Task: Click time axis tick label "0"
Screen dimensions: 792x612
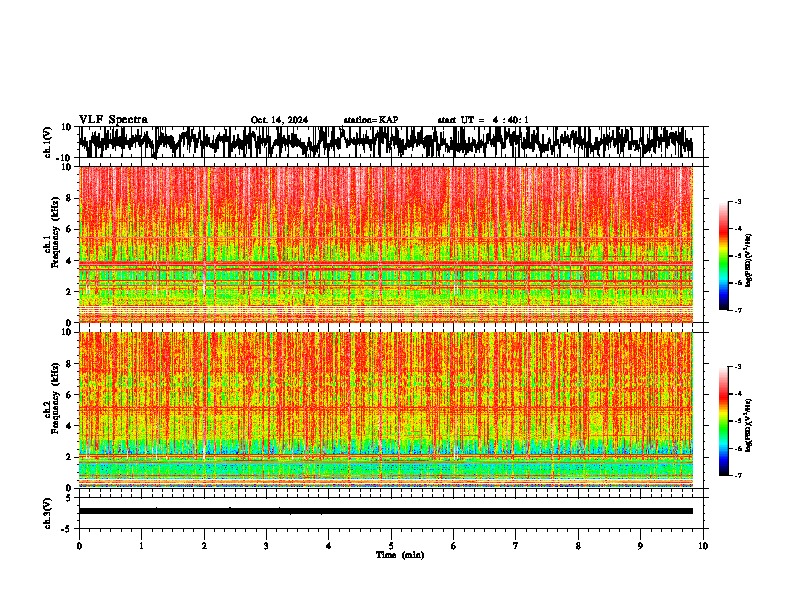Action: 79,546
